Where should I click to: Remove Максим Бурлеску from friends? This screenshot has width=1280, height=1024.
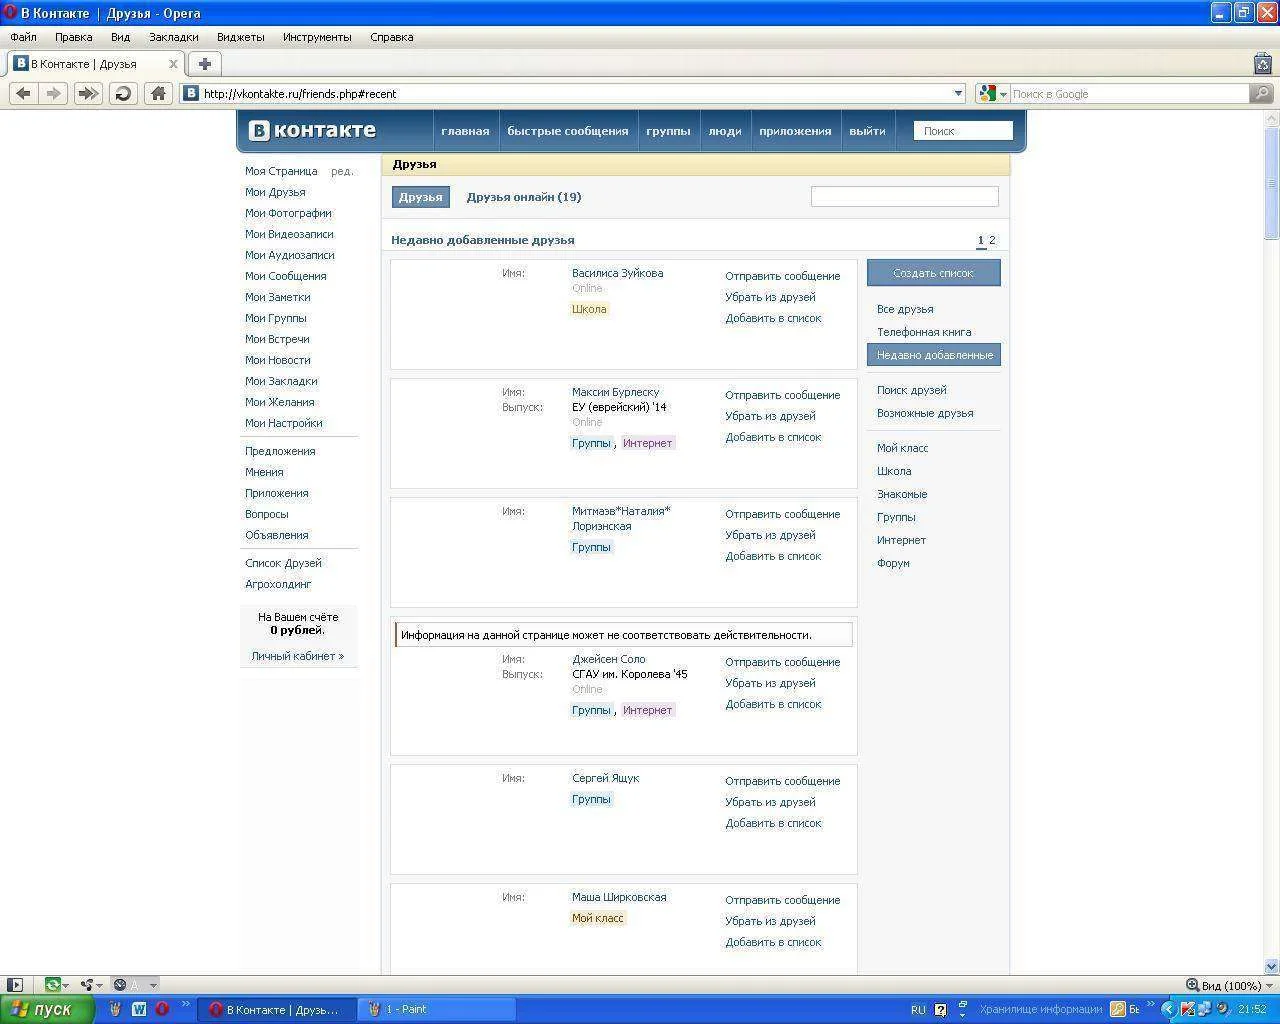click(770, 416)
